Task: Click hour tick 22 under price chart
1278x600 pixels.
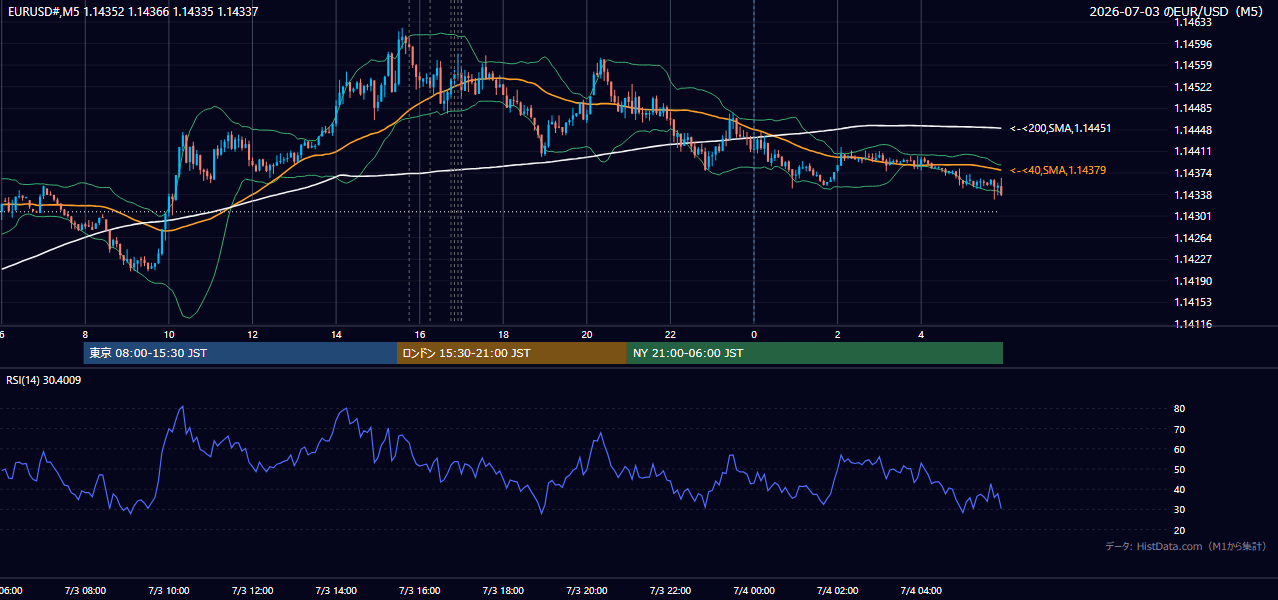Action: (x=670, y=334)
